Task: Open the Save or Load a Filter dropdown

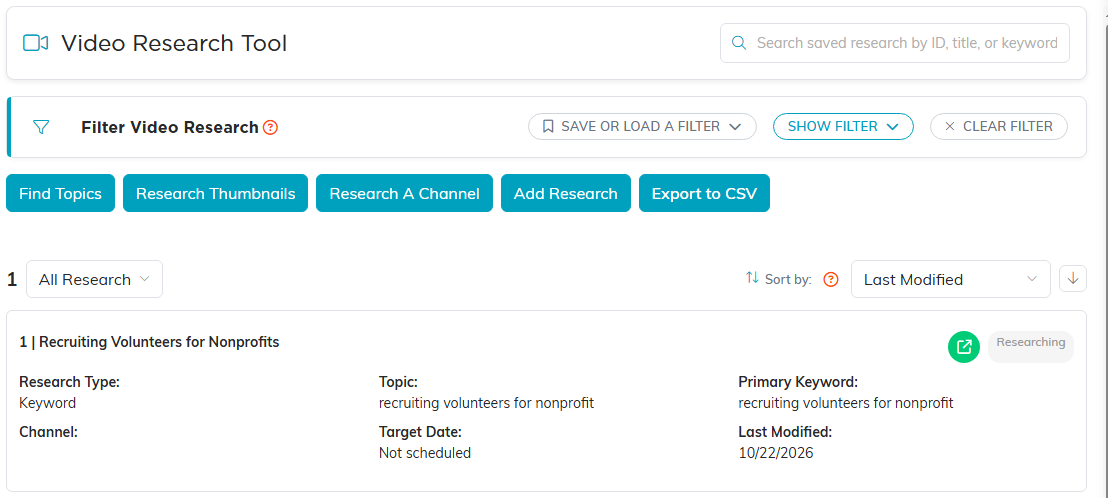Action: tap(642, 126)
